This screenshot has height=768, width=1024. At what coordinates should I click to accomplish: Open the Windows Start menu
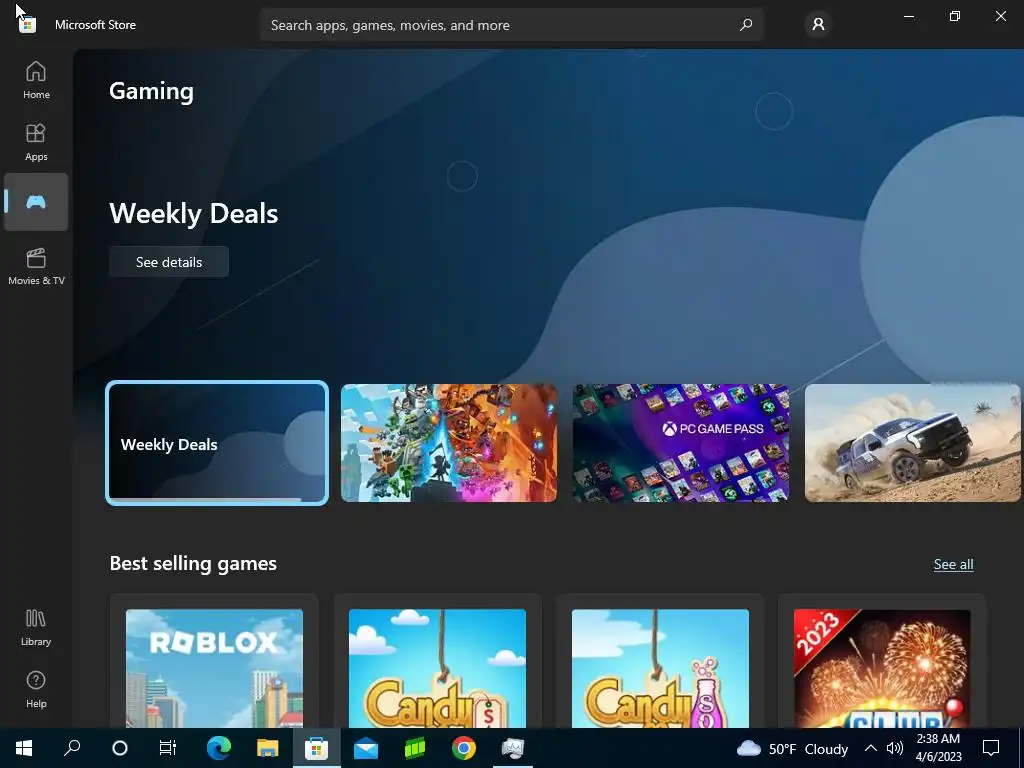24,748
